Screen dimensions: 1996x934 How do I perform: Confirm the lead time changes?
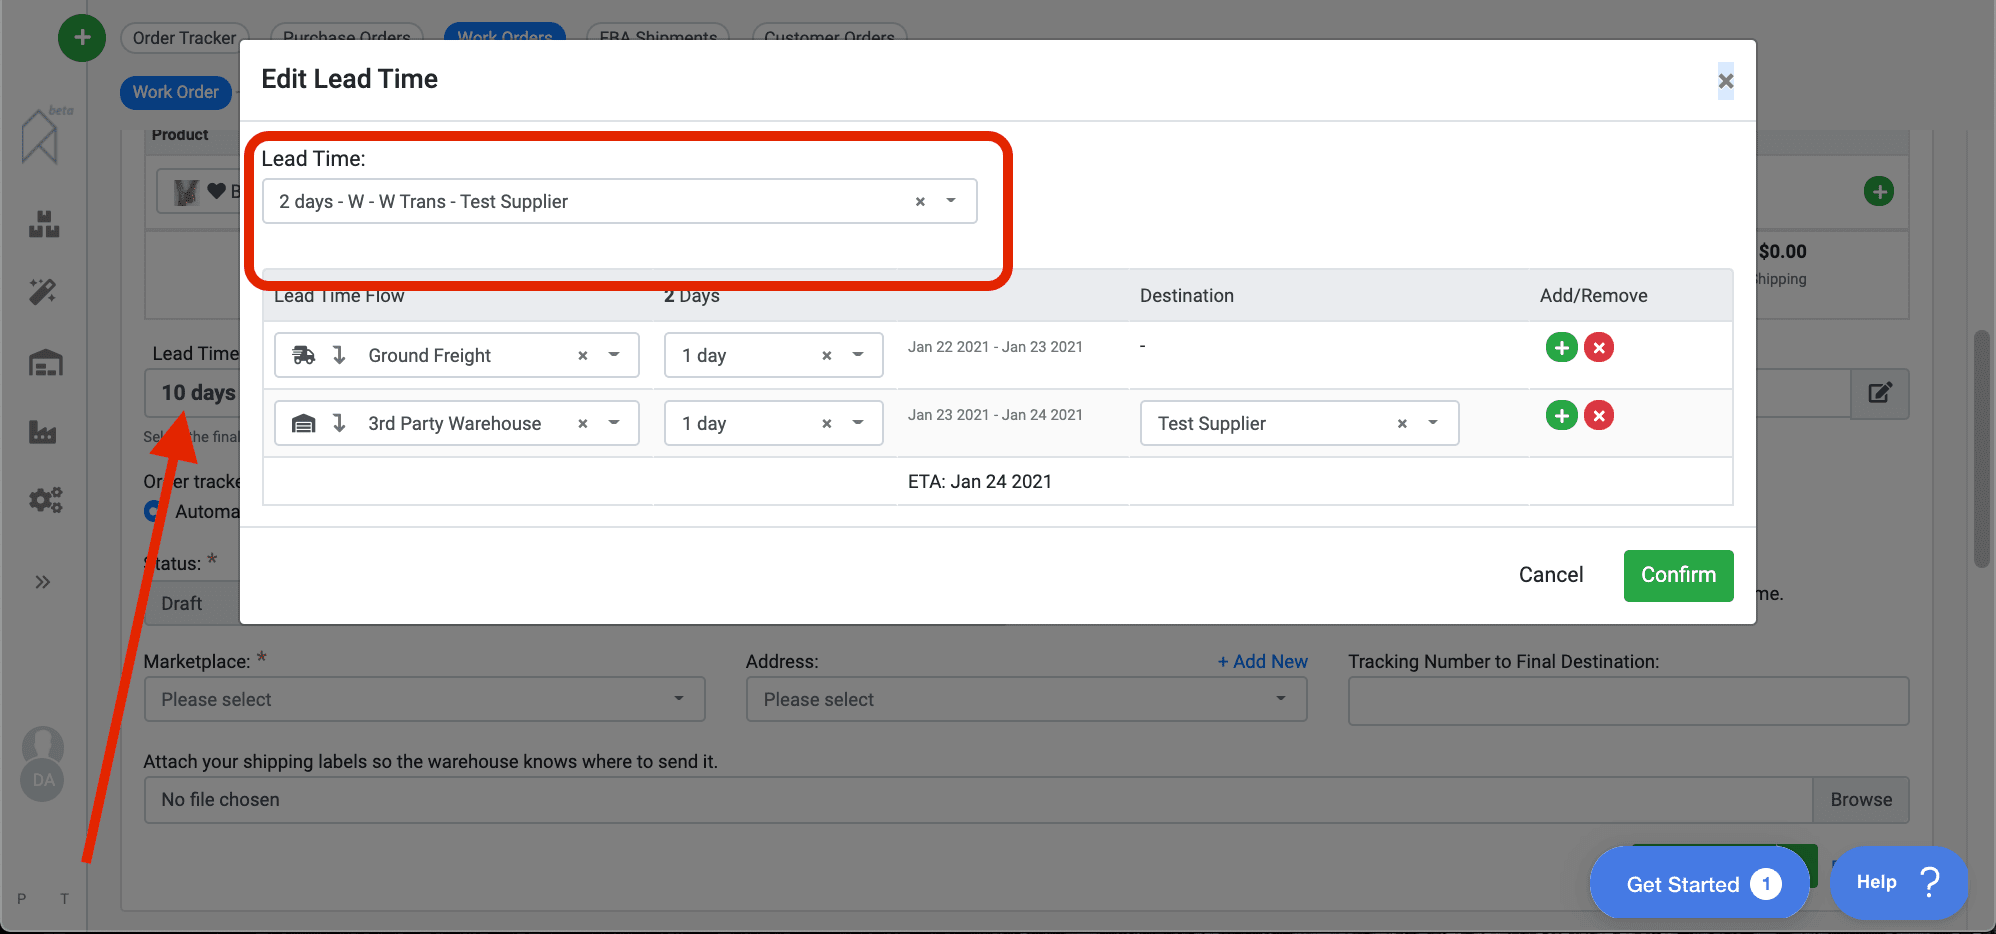coord(1678,575)
